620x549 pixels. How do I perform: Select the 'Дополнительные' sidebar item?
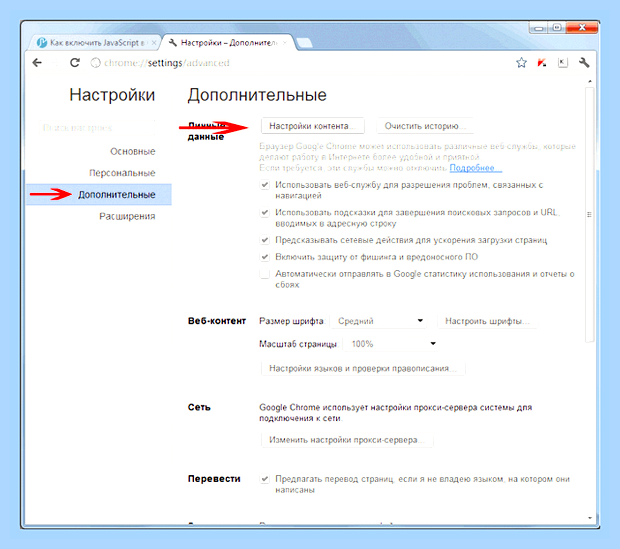click(99, 195)
